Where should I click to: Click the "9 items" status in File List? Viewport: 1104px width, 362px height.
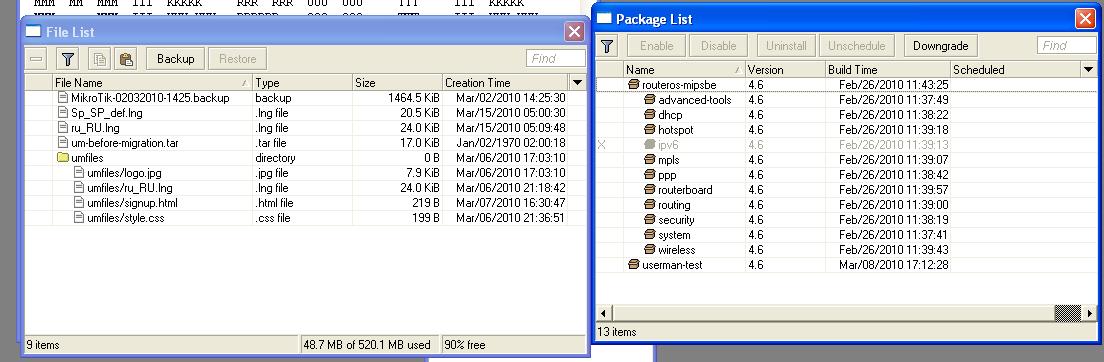[x=43, y=345]
